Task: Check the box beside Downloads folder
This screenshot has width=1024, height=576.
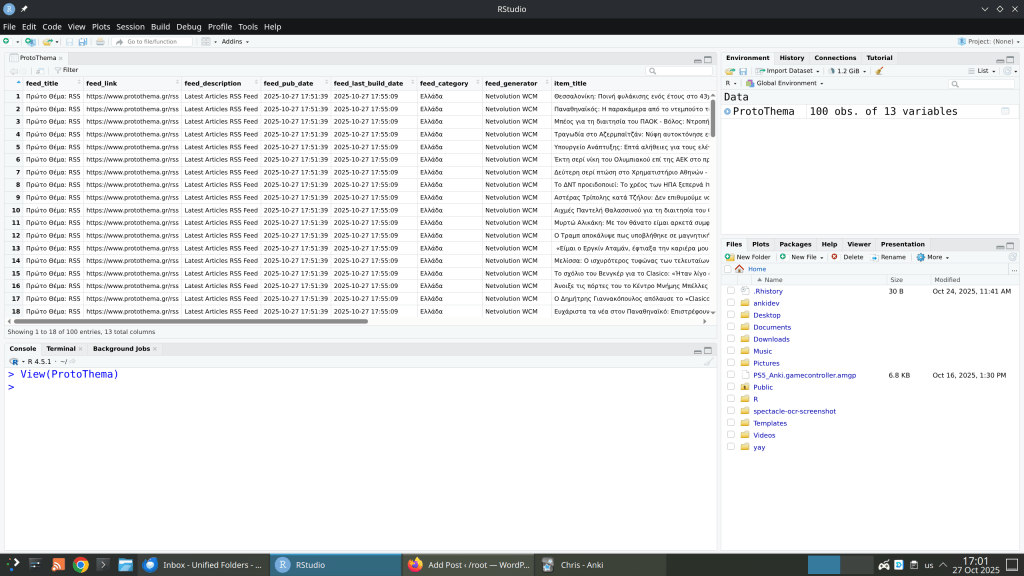Action: coord(731,339)
